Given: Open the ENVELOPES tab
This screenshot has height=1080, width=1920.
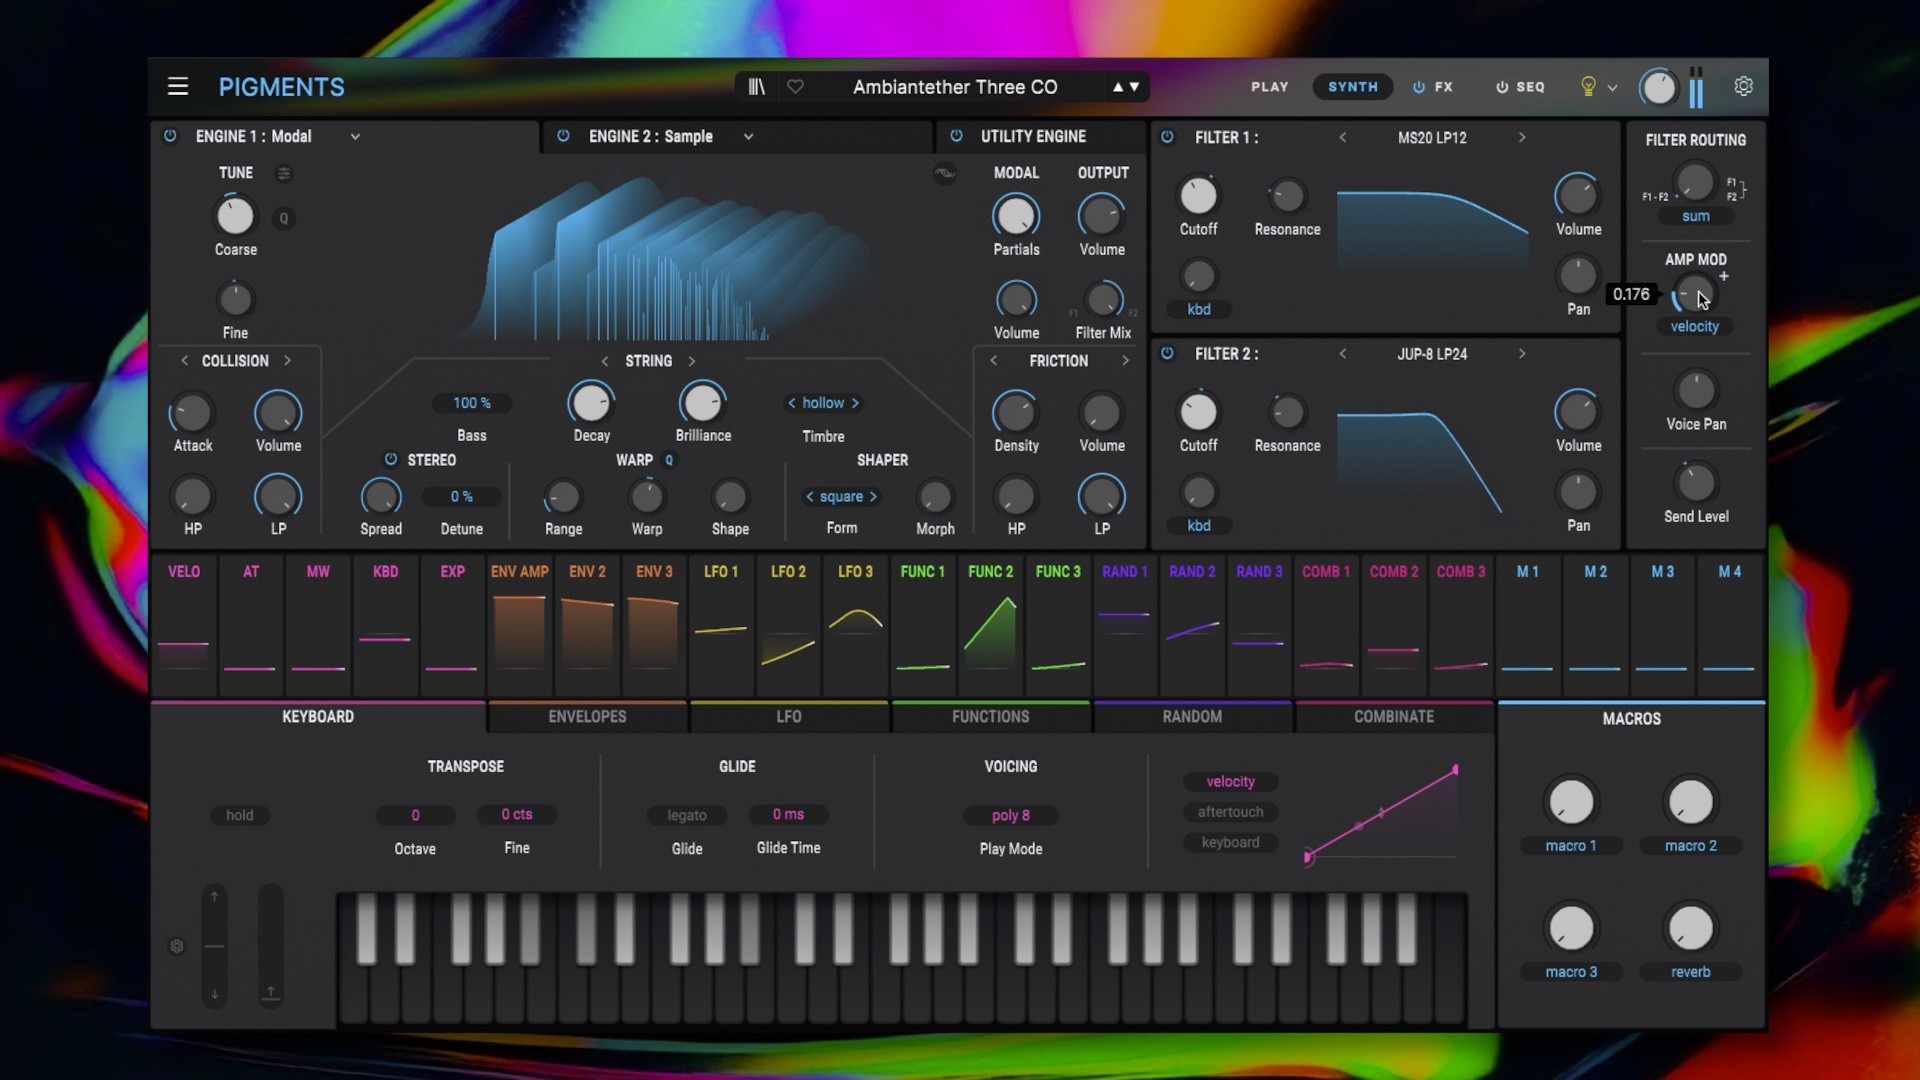Looking at the screenshot, I should point(588,716).
